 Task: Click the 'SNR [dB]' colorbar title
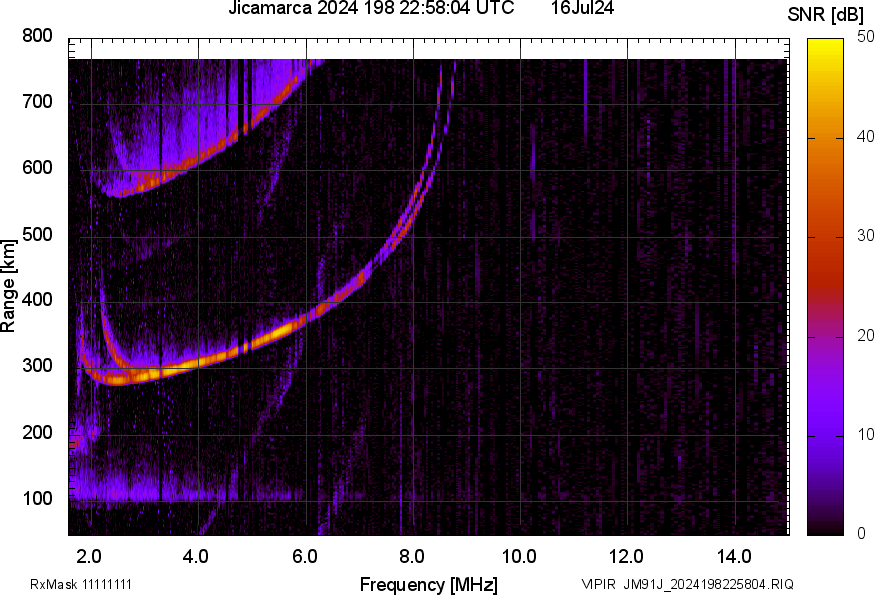(x=825, y=15)
